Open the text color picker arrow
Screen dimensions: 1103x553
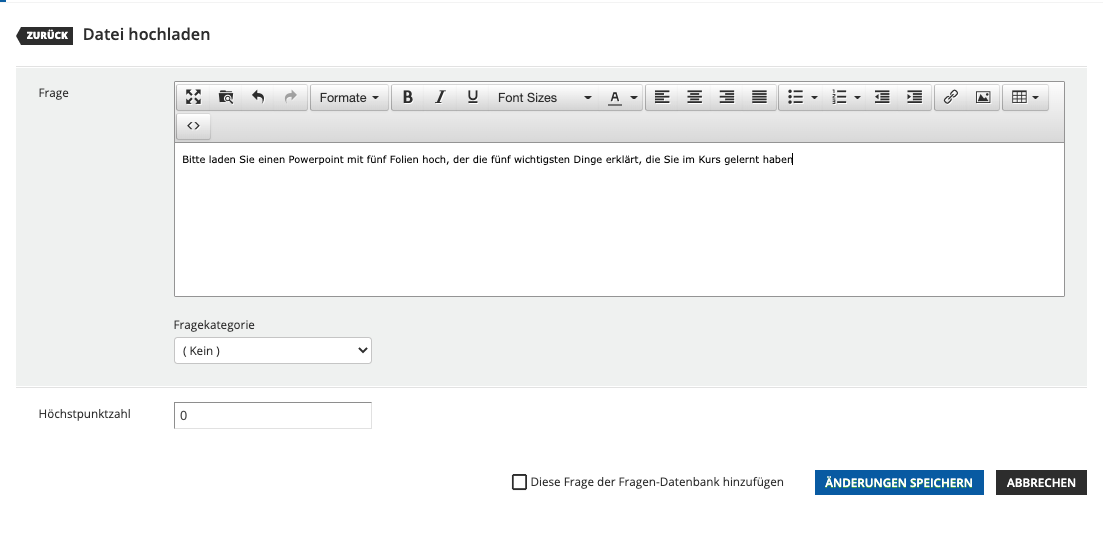pos(634,98)
